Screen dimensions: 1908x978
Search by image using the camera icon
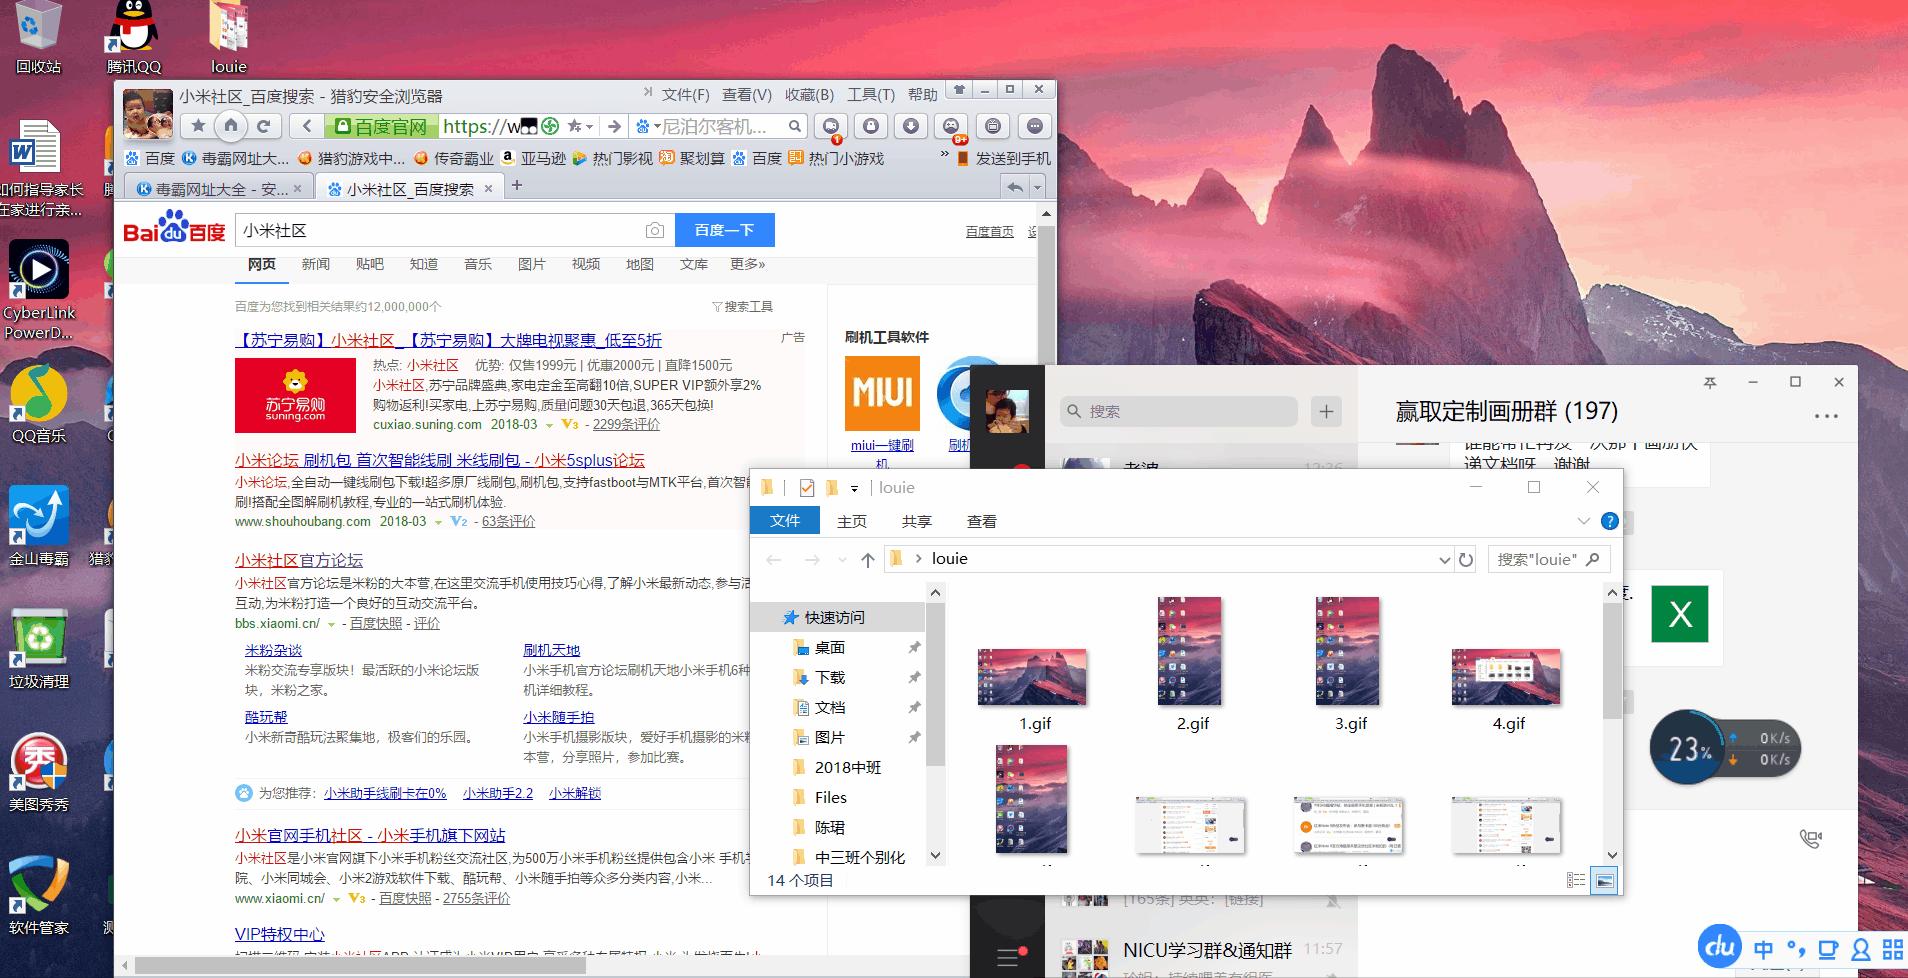655,230
